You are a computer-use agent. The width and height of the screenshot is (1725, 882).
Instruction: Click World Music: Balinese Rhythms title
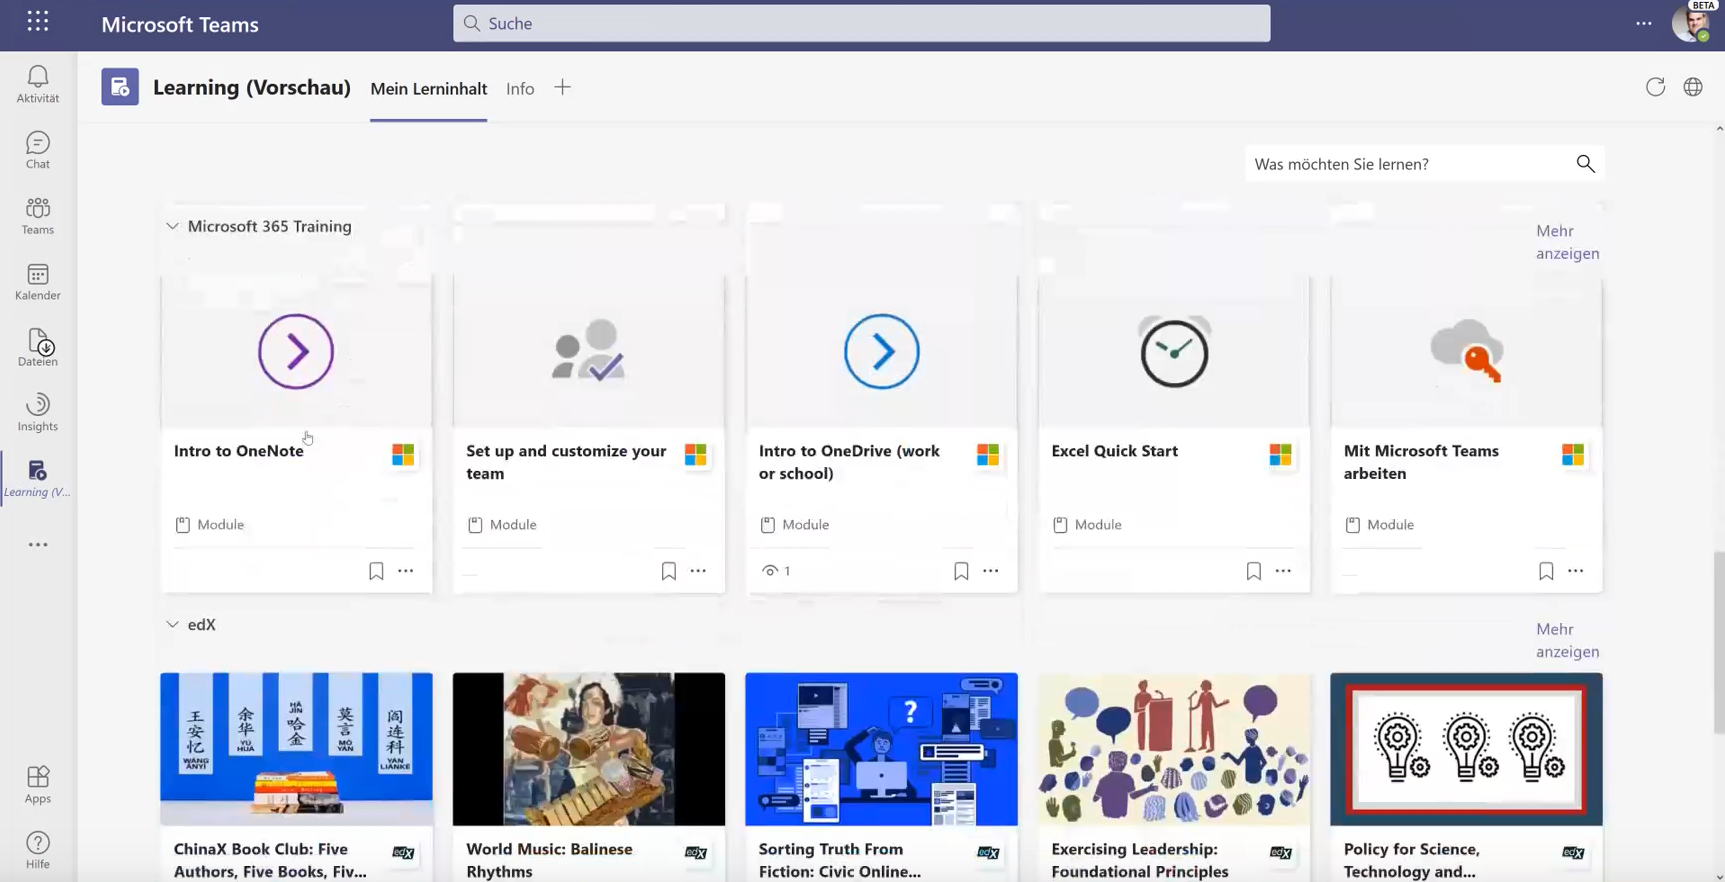click(549, 860)
